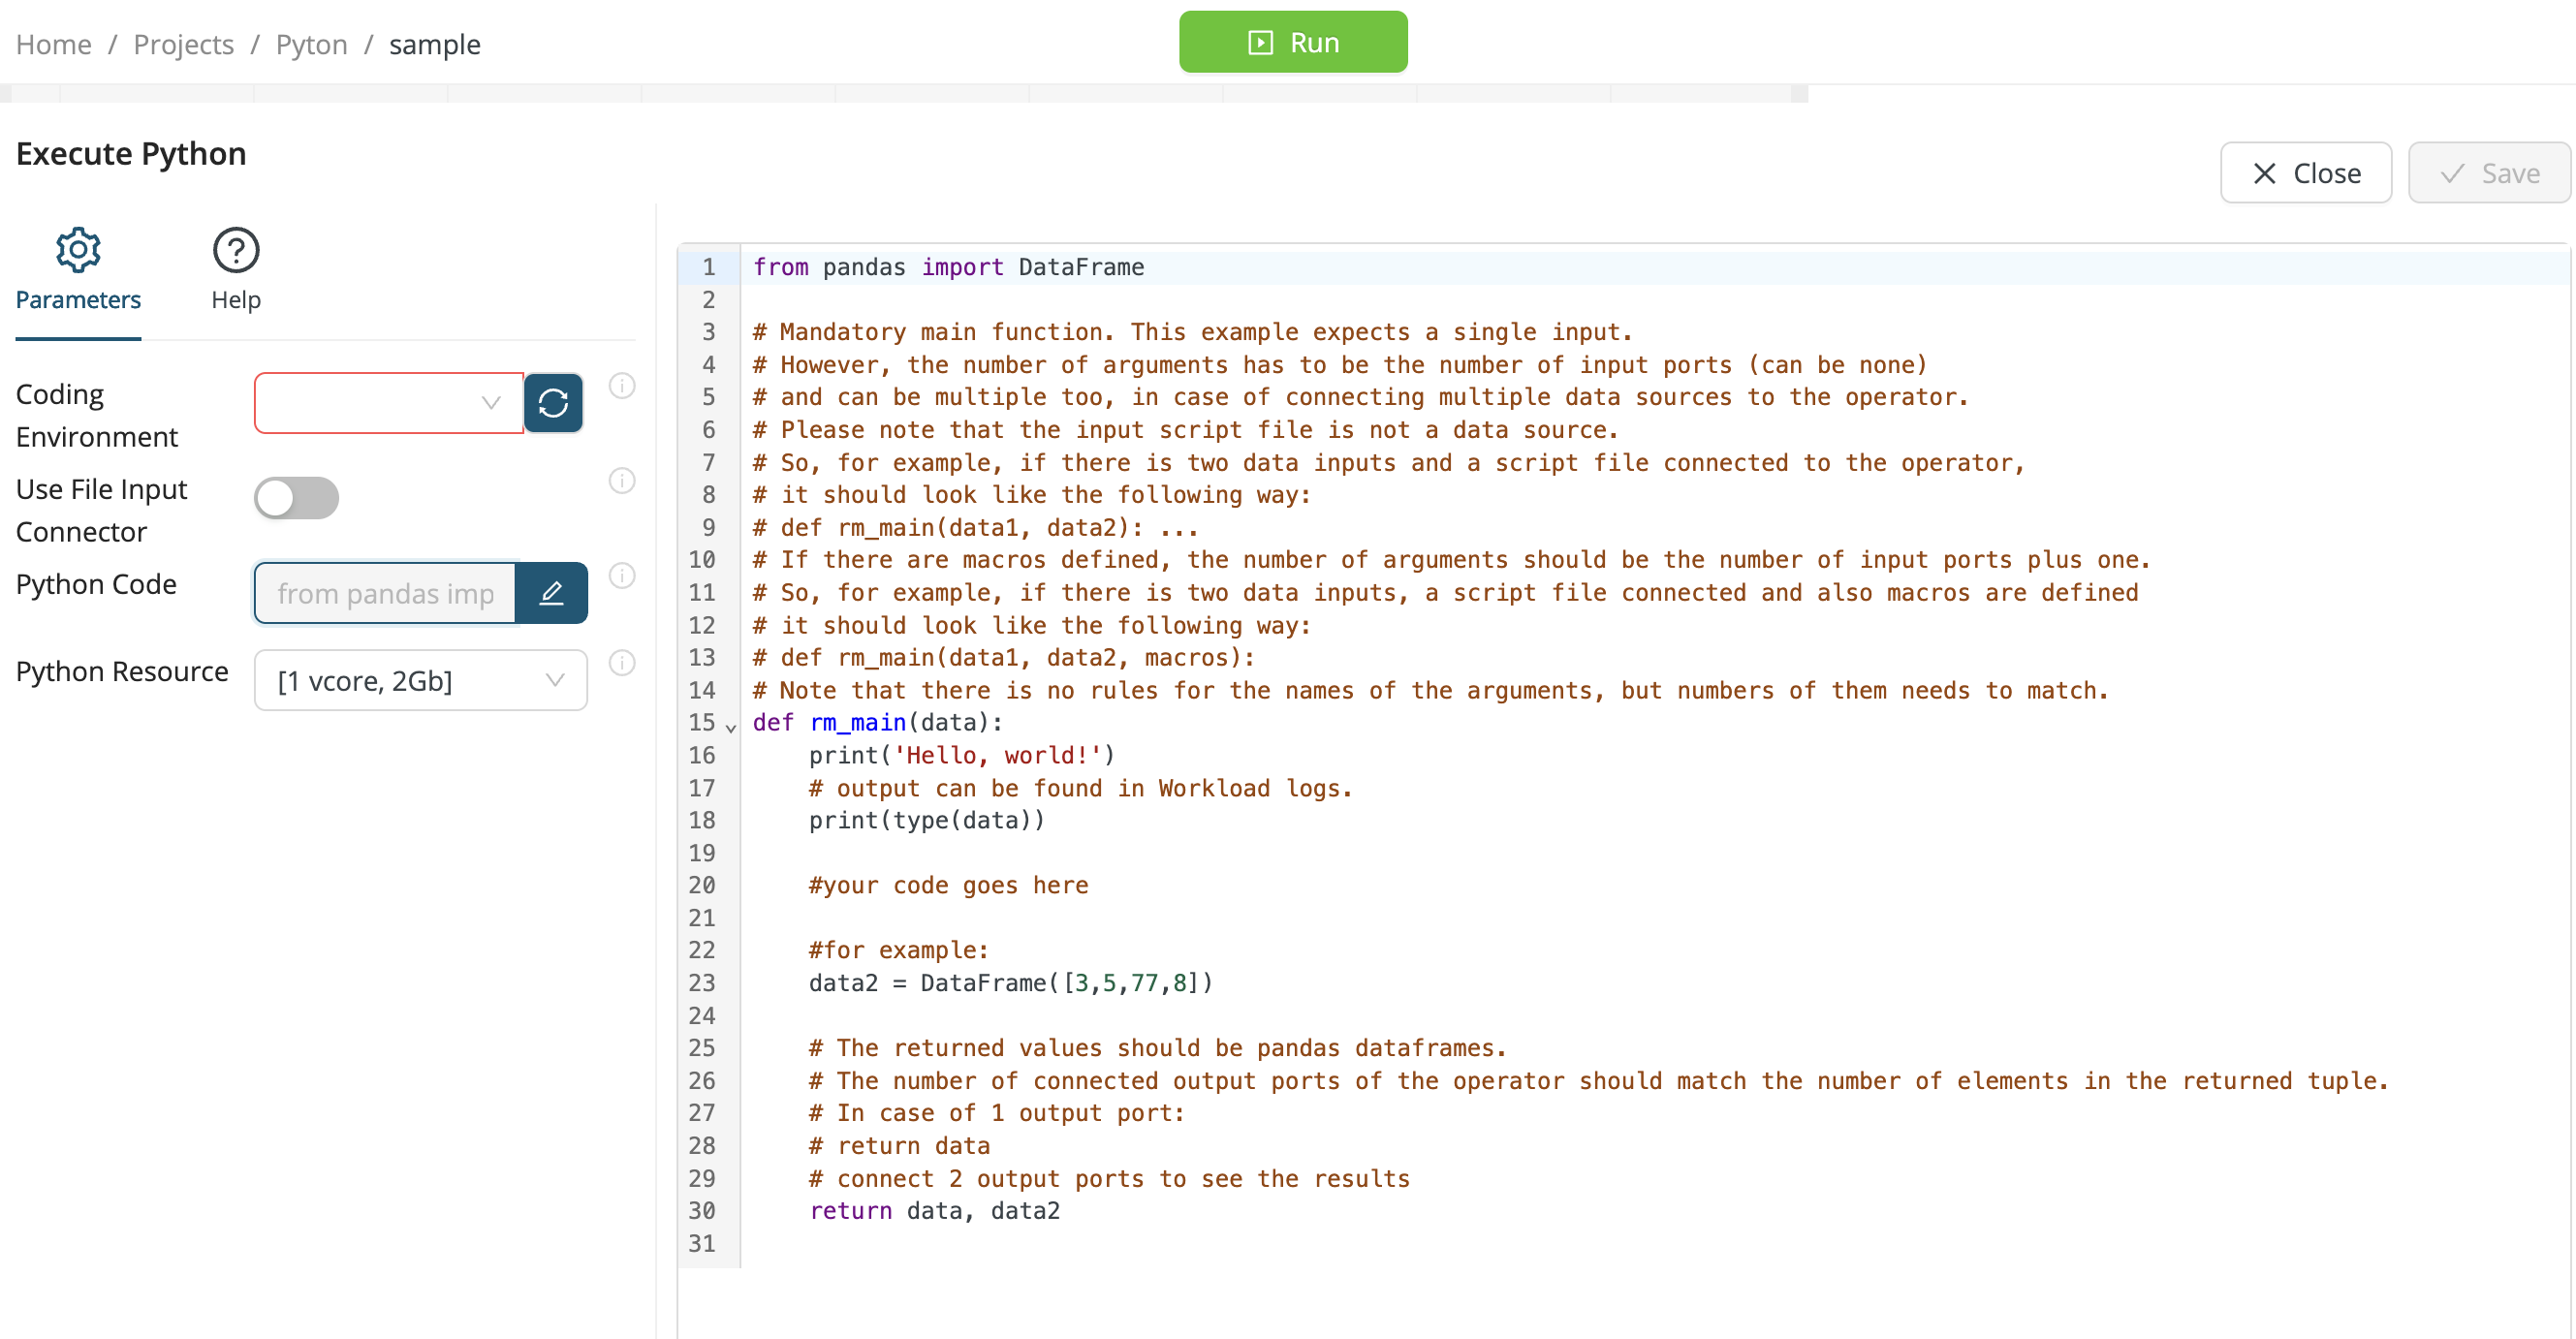Screen dimensions: 2576x1339
Task: Show info for Python Code
Action: tap(622, 576)
